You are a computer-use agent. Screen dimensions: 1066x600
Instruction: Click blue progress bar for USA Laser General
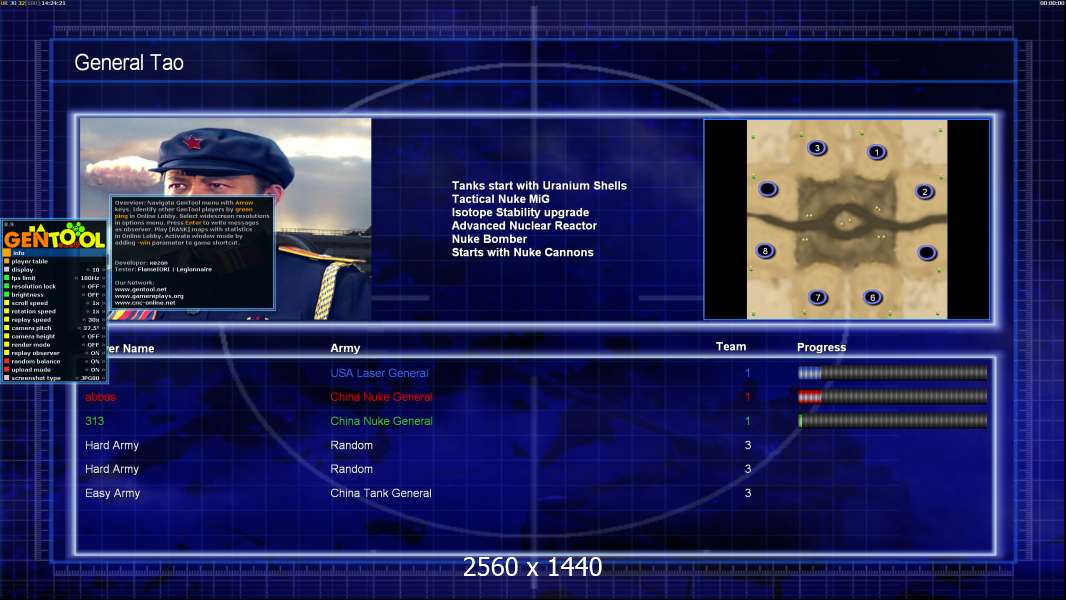(893, 372)
